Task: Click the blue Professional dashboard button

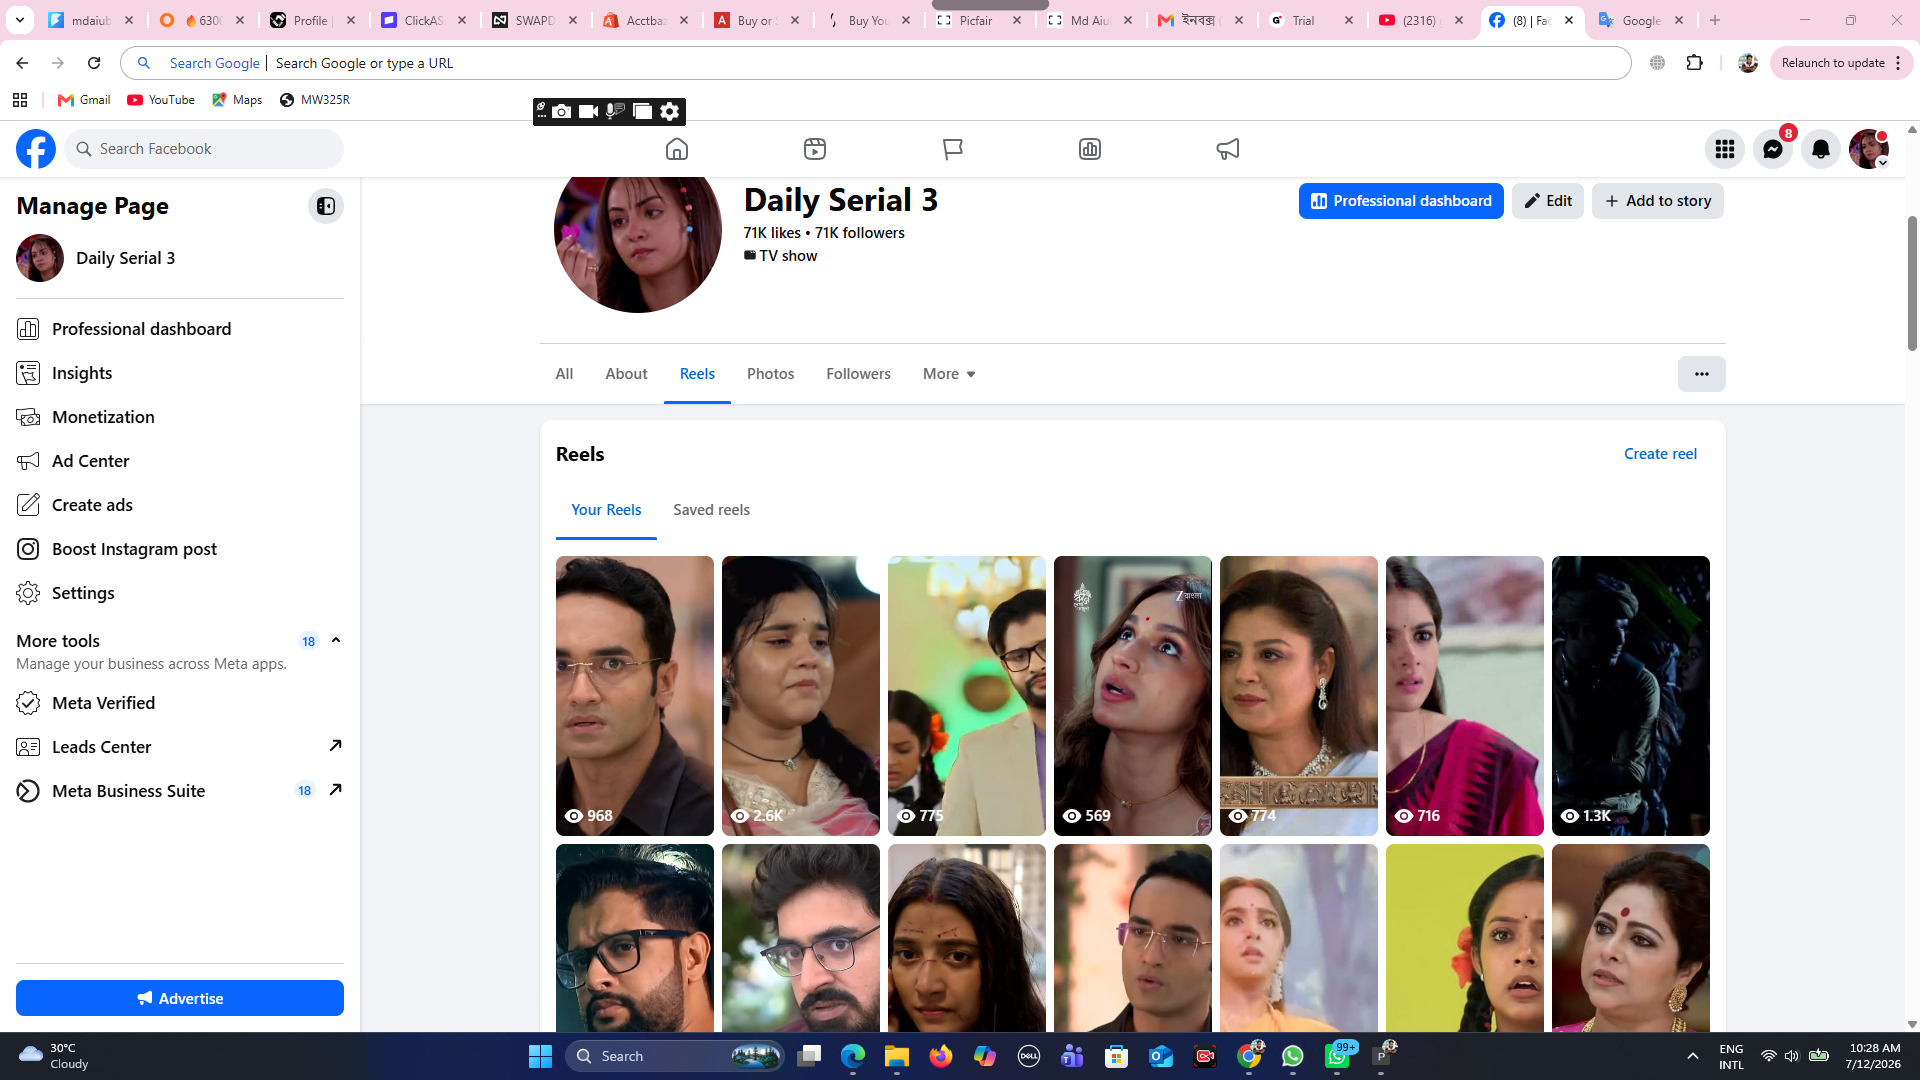Action: click(1401, 201)
